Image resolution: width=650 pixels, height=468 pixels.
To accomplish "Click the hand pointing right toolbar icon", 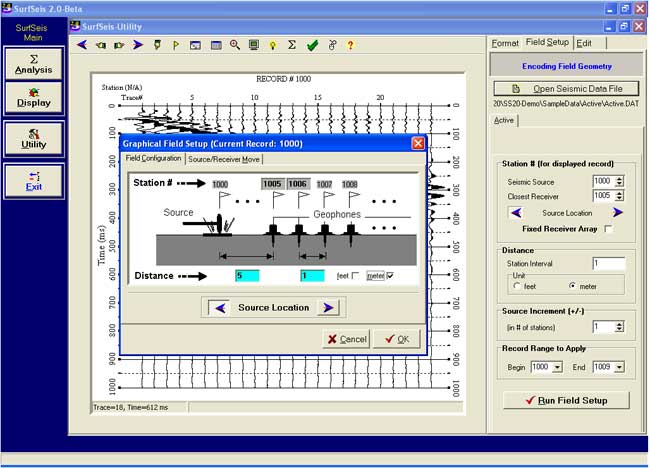I will pos(119,45).
